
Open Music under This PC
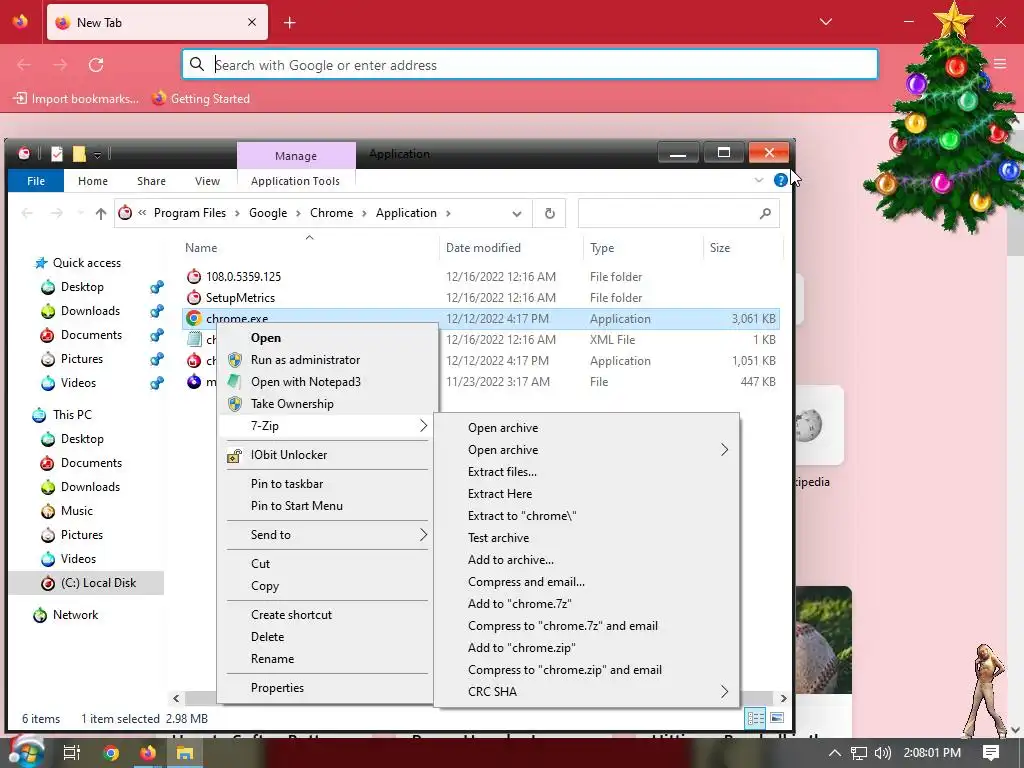tap(76, 511)
